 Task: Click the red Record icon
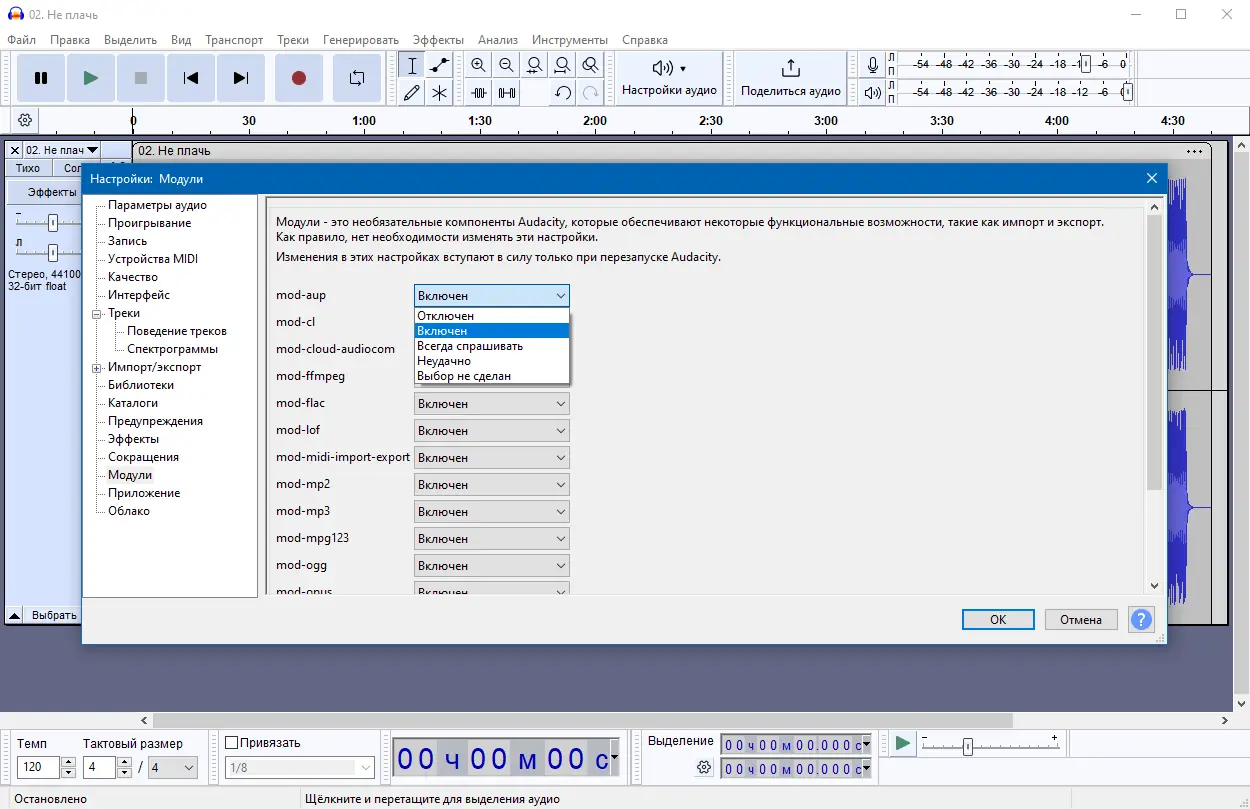point(299,77)
